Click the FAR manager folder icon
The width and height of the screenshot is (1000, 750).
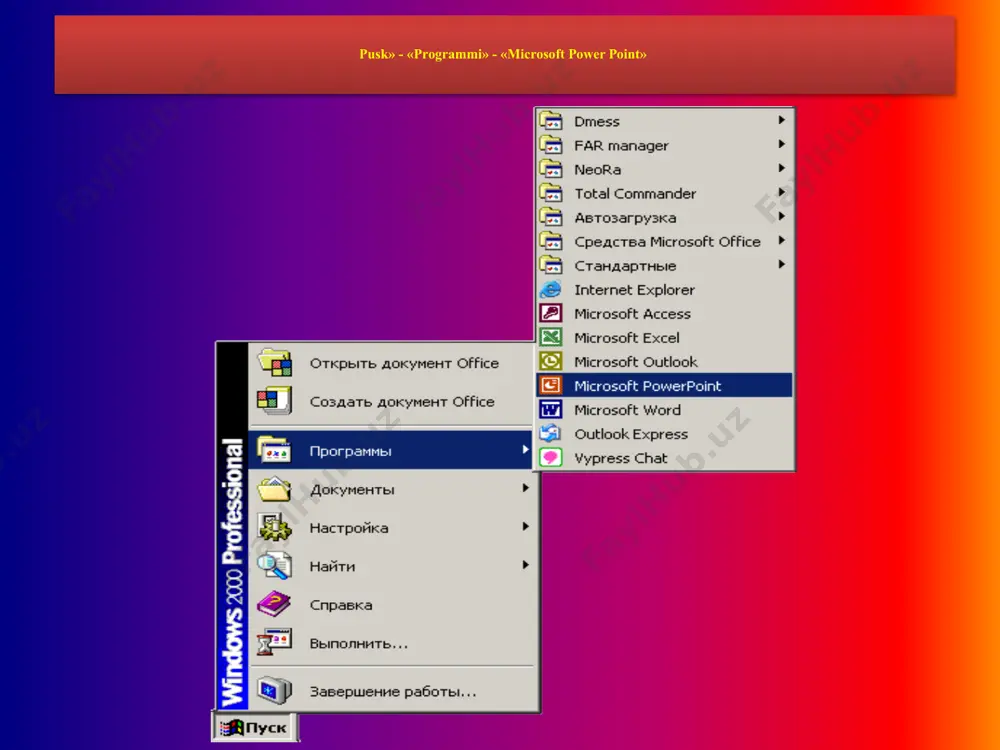pos(551,145)
